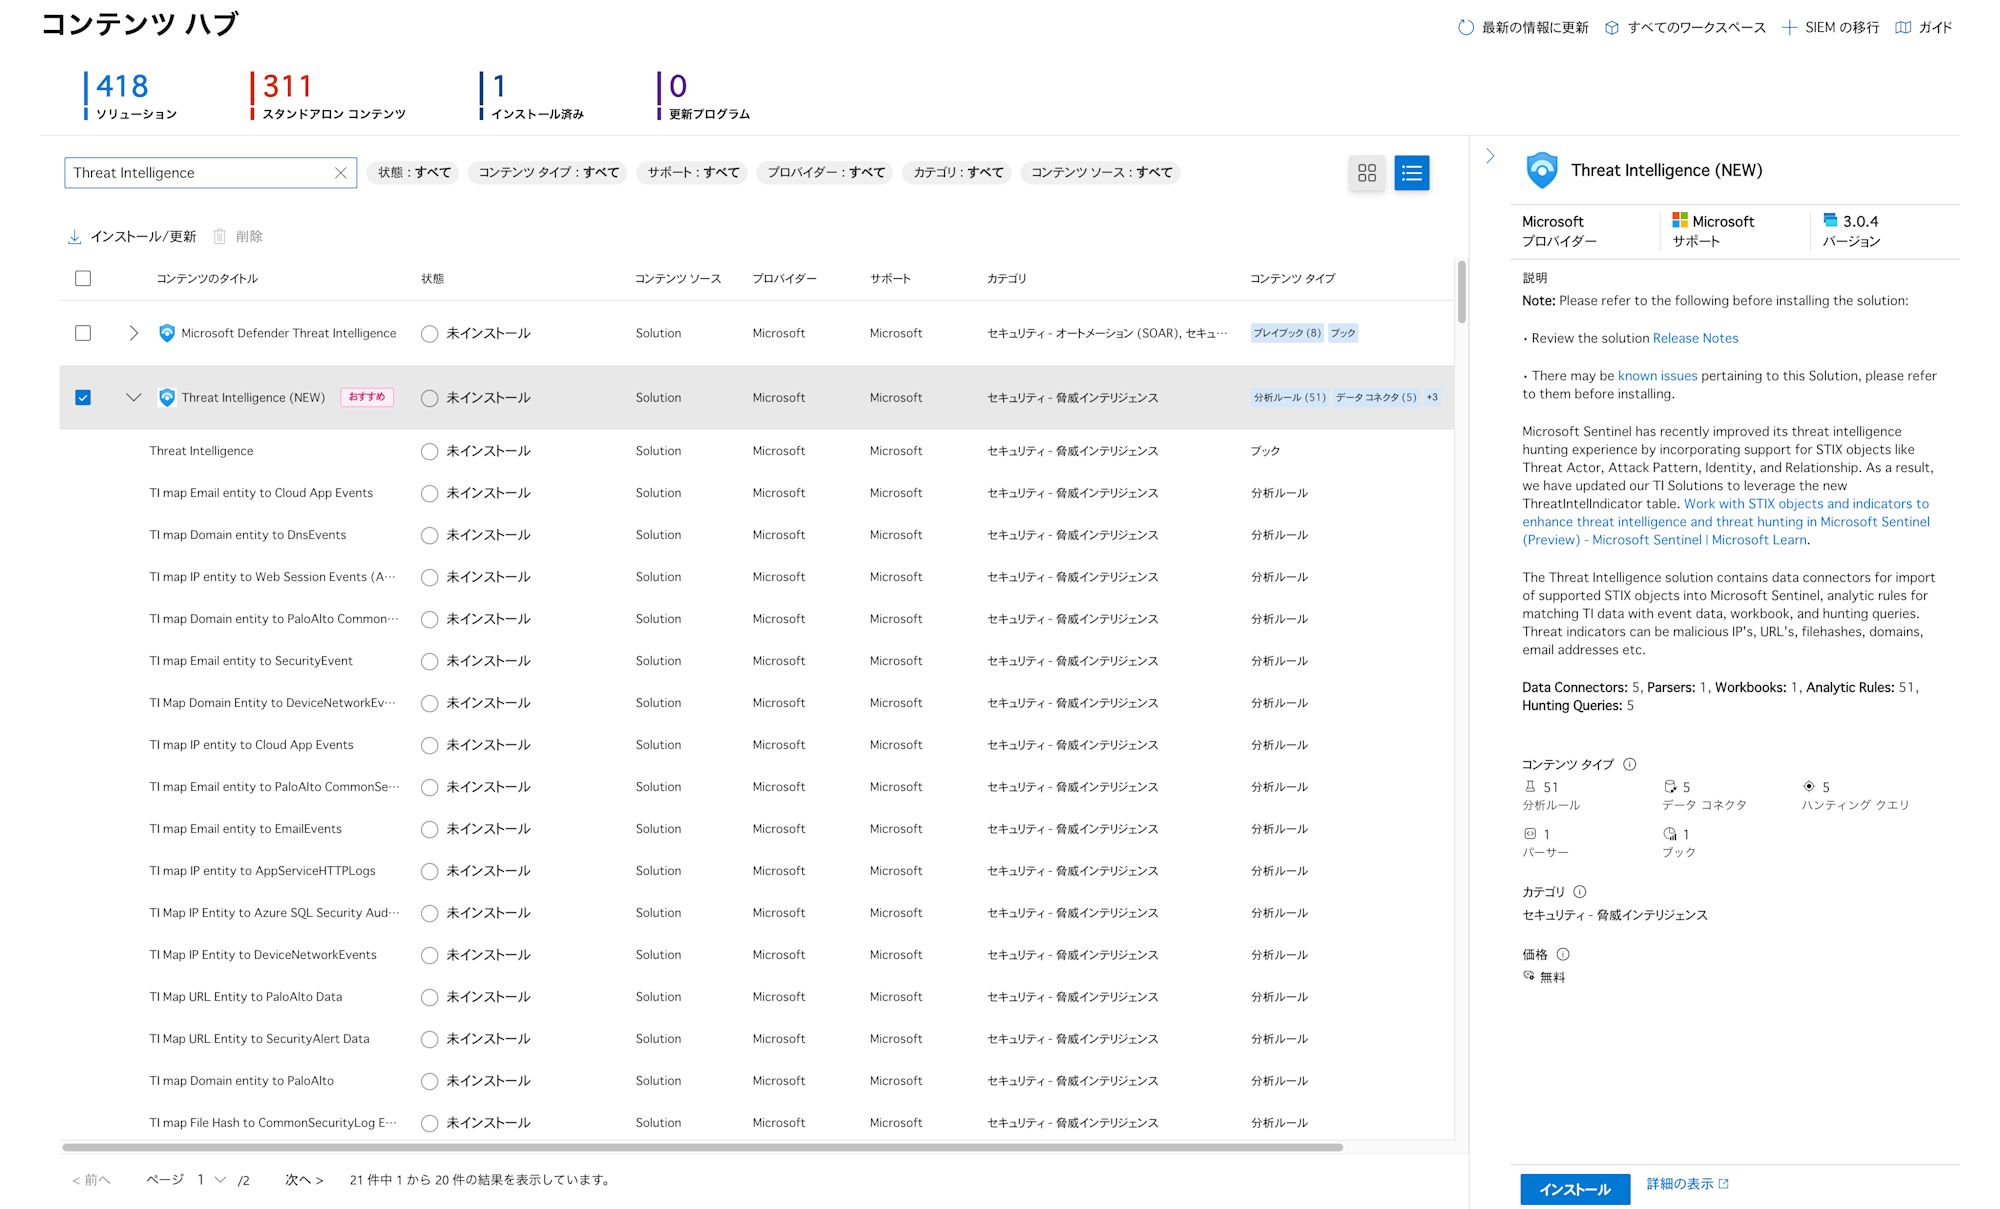Open the 状態 : すべて filter
Screen dimensions: 2000x1209
pyautogui.click(x=414, y=173)
